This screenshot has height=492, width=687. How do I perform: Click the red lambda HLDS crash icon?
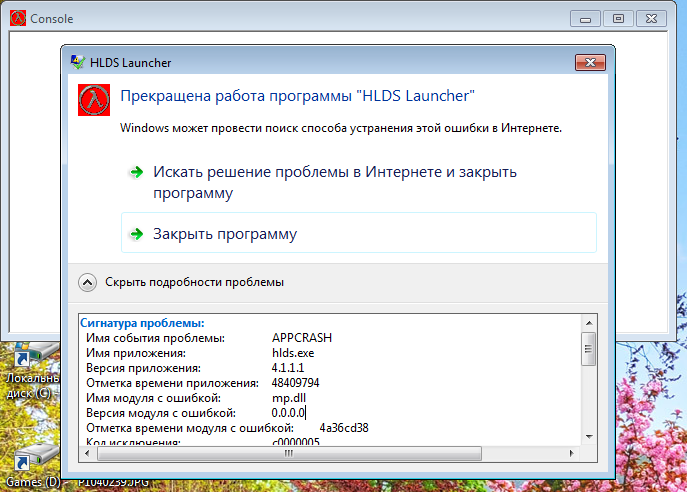coord(94,100)
